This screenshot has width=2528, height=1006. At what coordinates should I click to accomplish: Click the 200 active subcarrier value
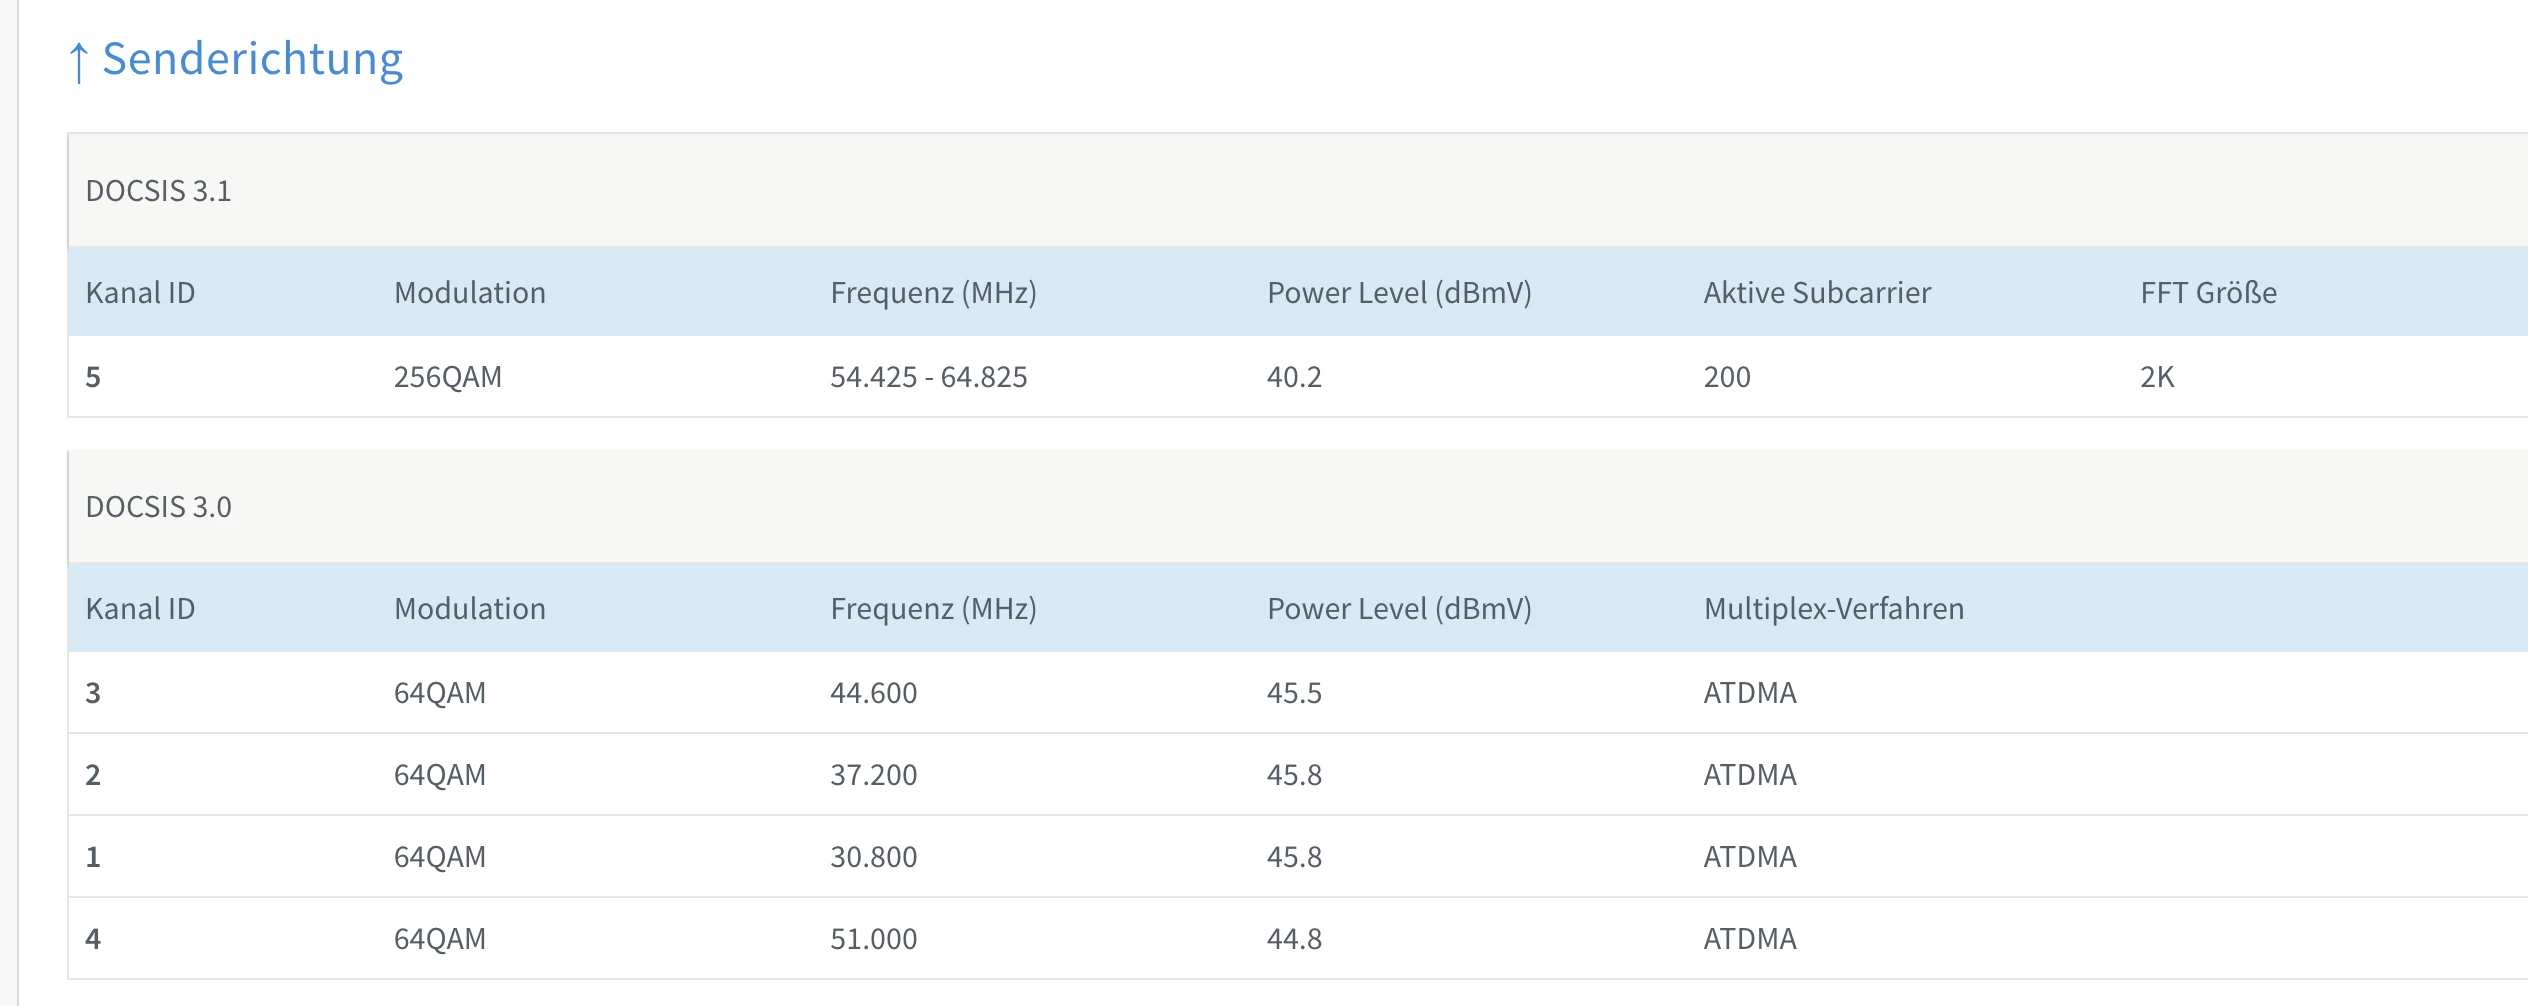coord(1726,377)
